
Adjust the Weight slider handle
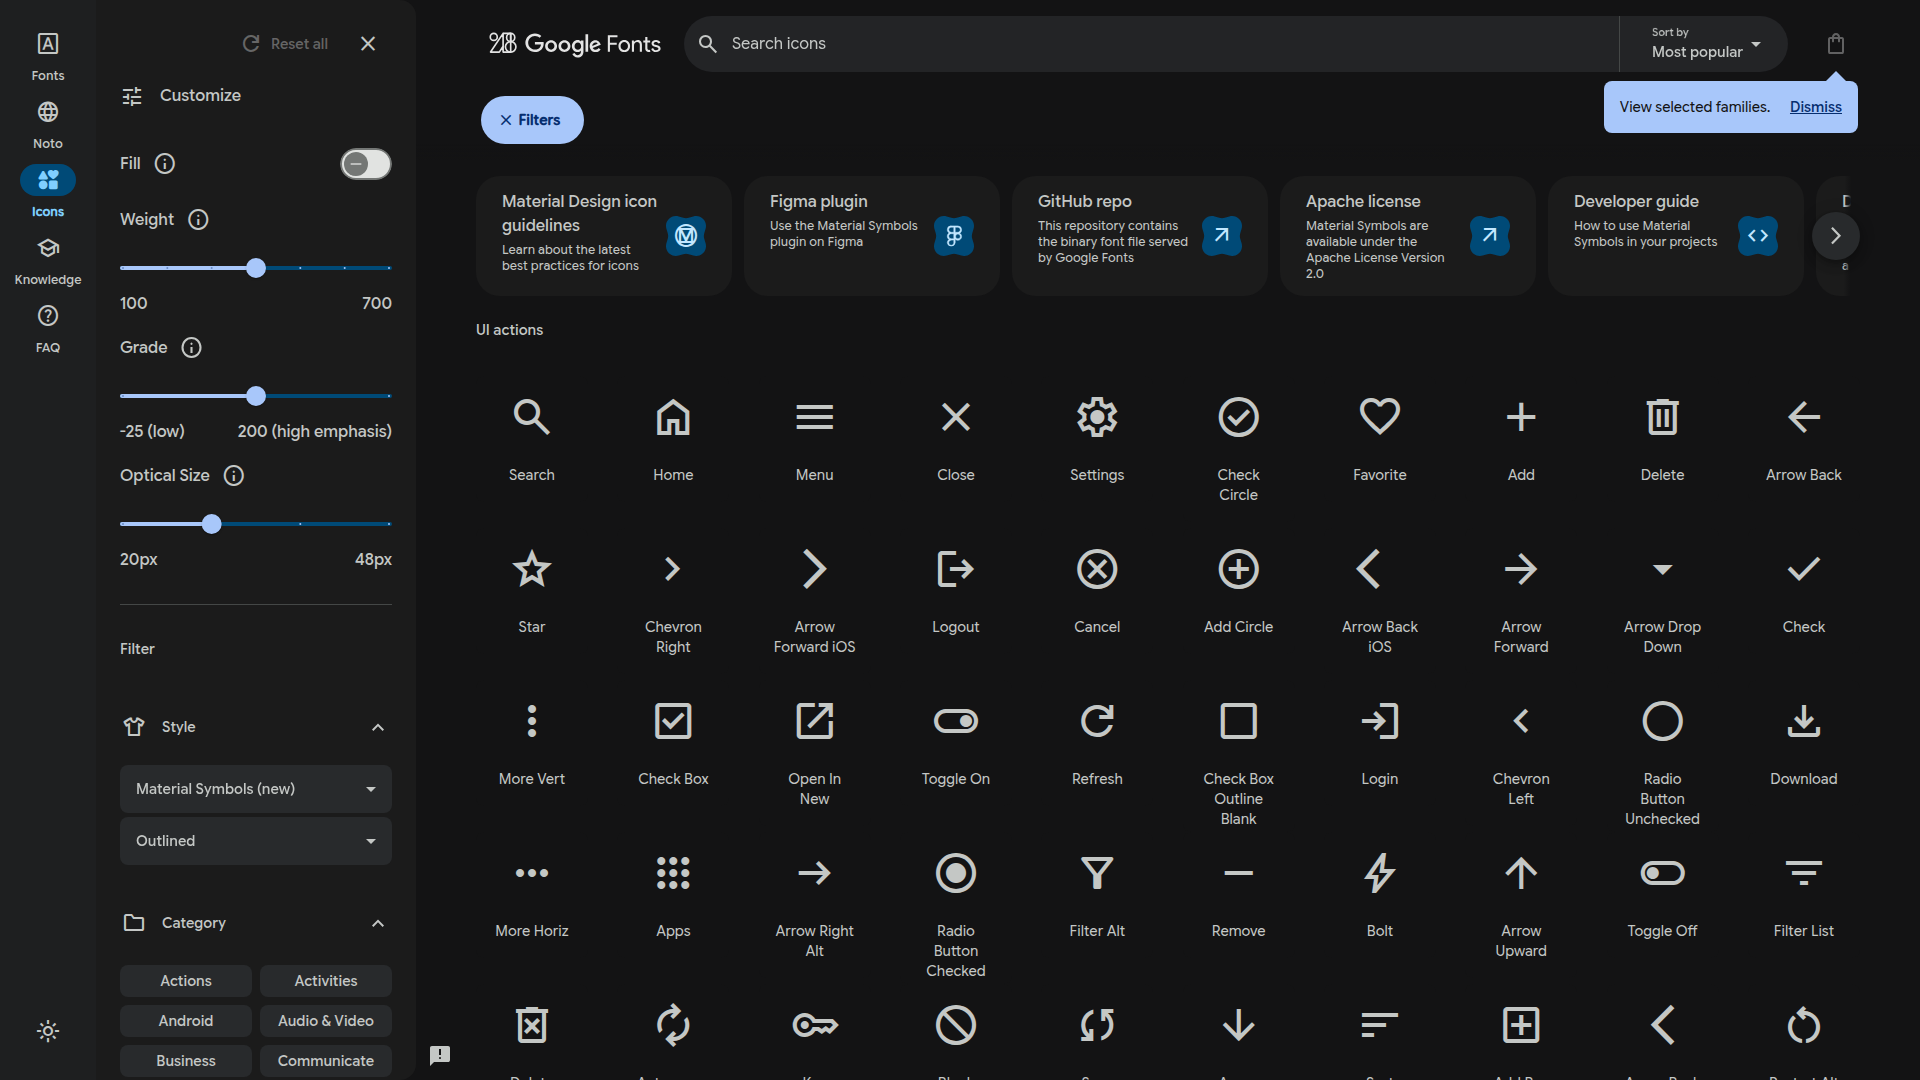pyautogui.click(x=256, y=268)
